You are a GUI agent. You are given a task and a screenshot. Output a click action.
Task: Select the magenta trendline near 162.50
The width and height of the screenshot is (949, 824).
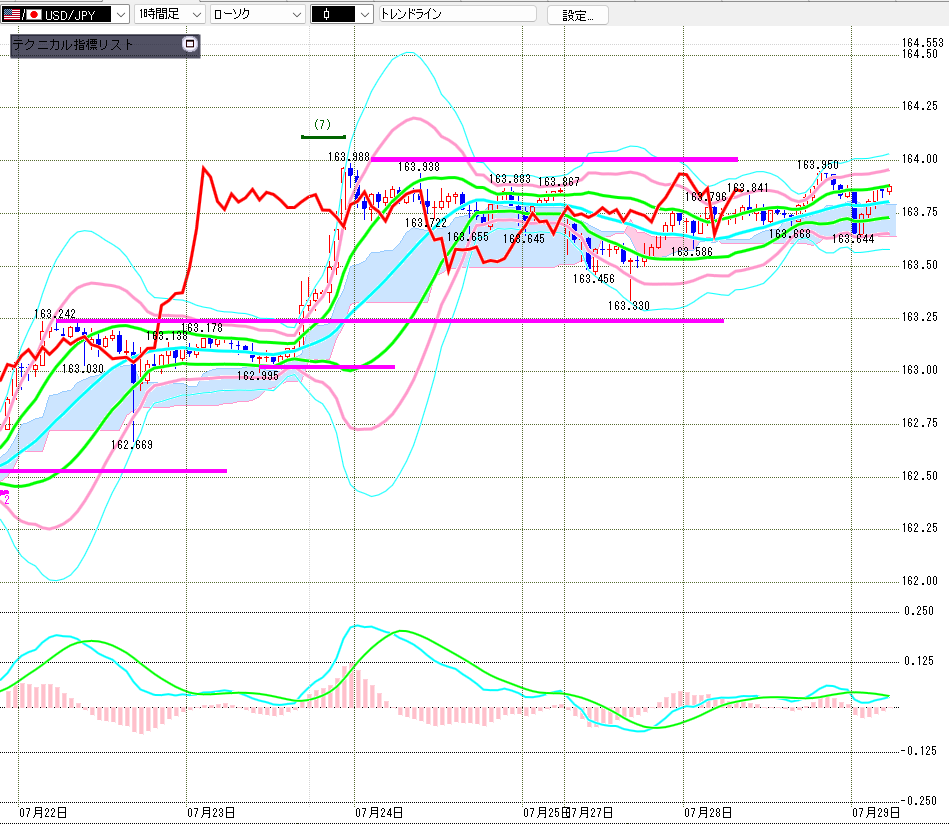pyautogui.click(x=113, y=470)
